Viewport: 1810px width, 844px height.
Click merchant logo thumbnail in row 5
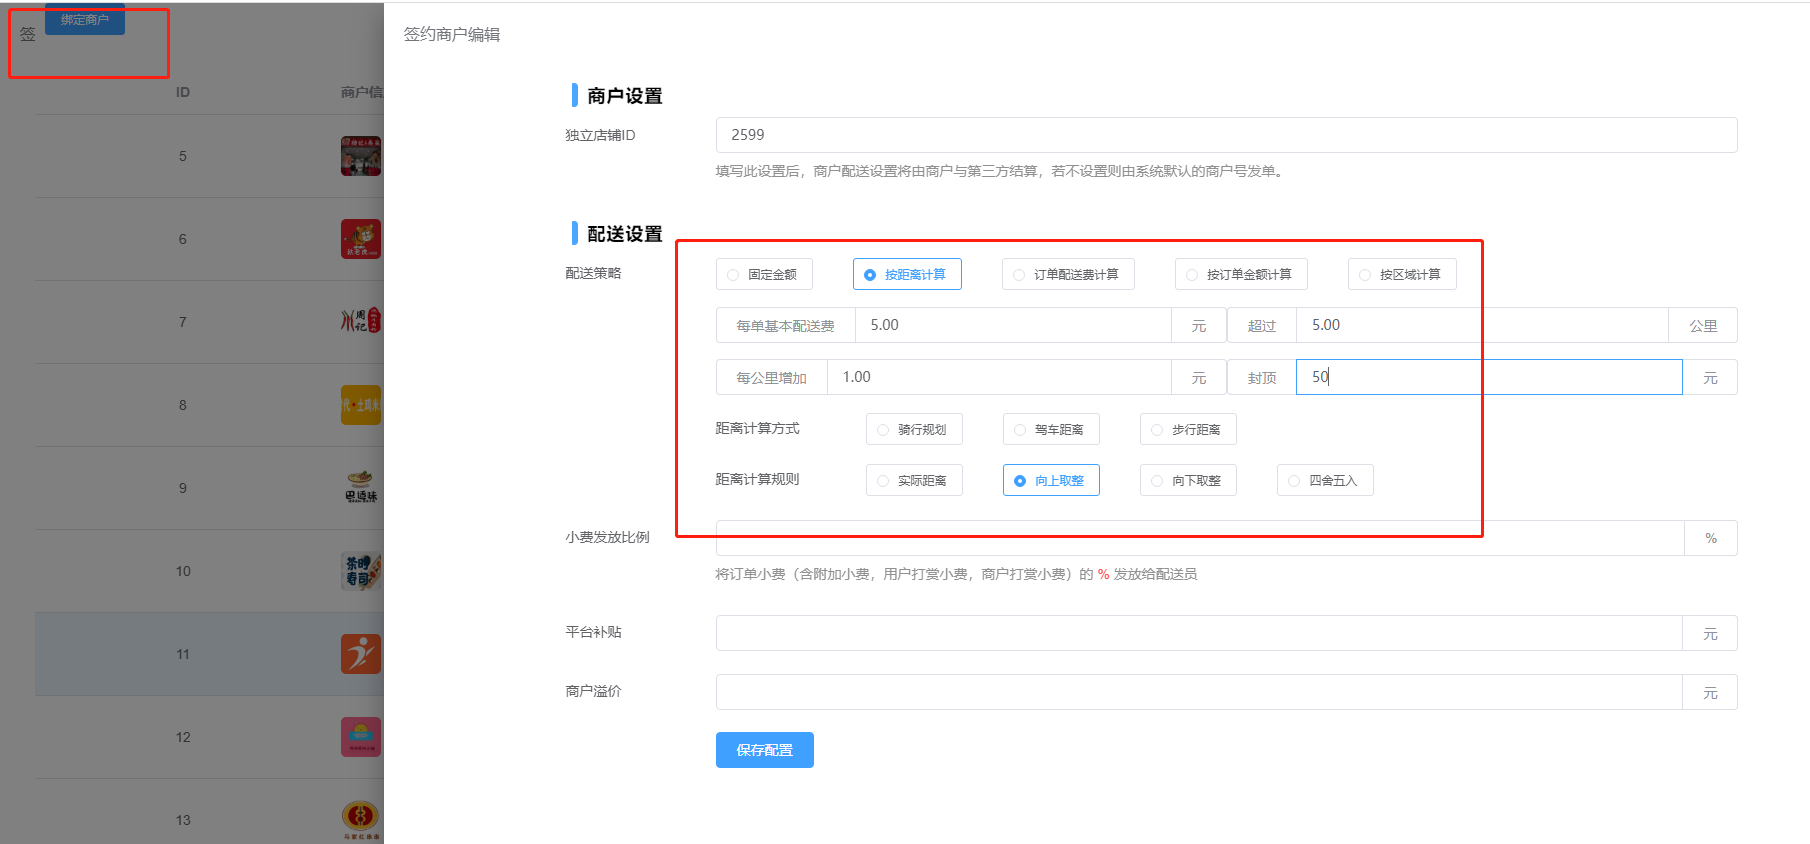361,156
